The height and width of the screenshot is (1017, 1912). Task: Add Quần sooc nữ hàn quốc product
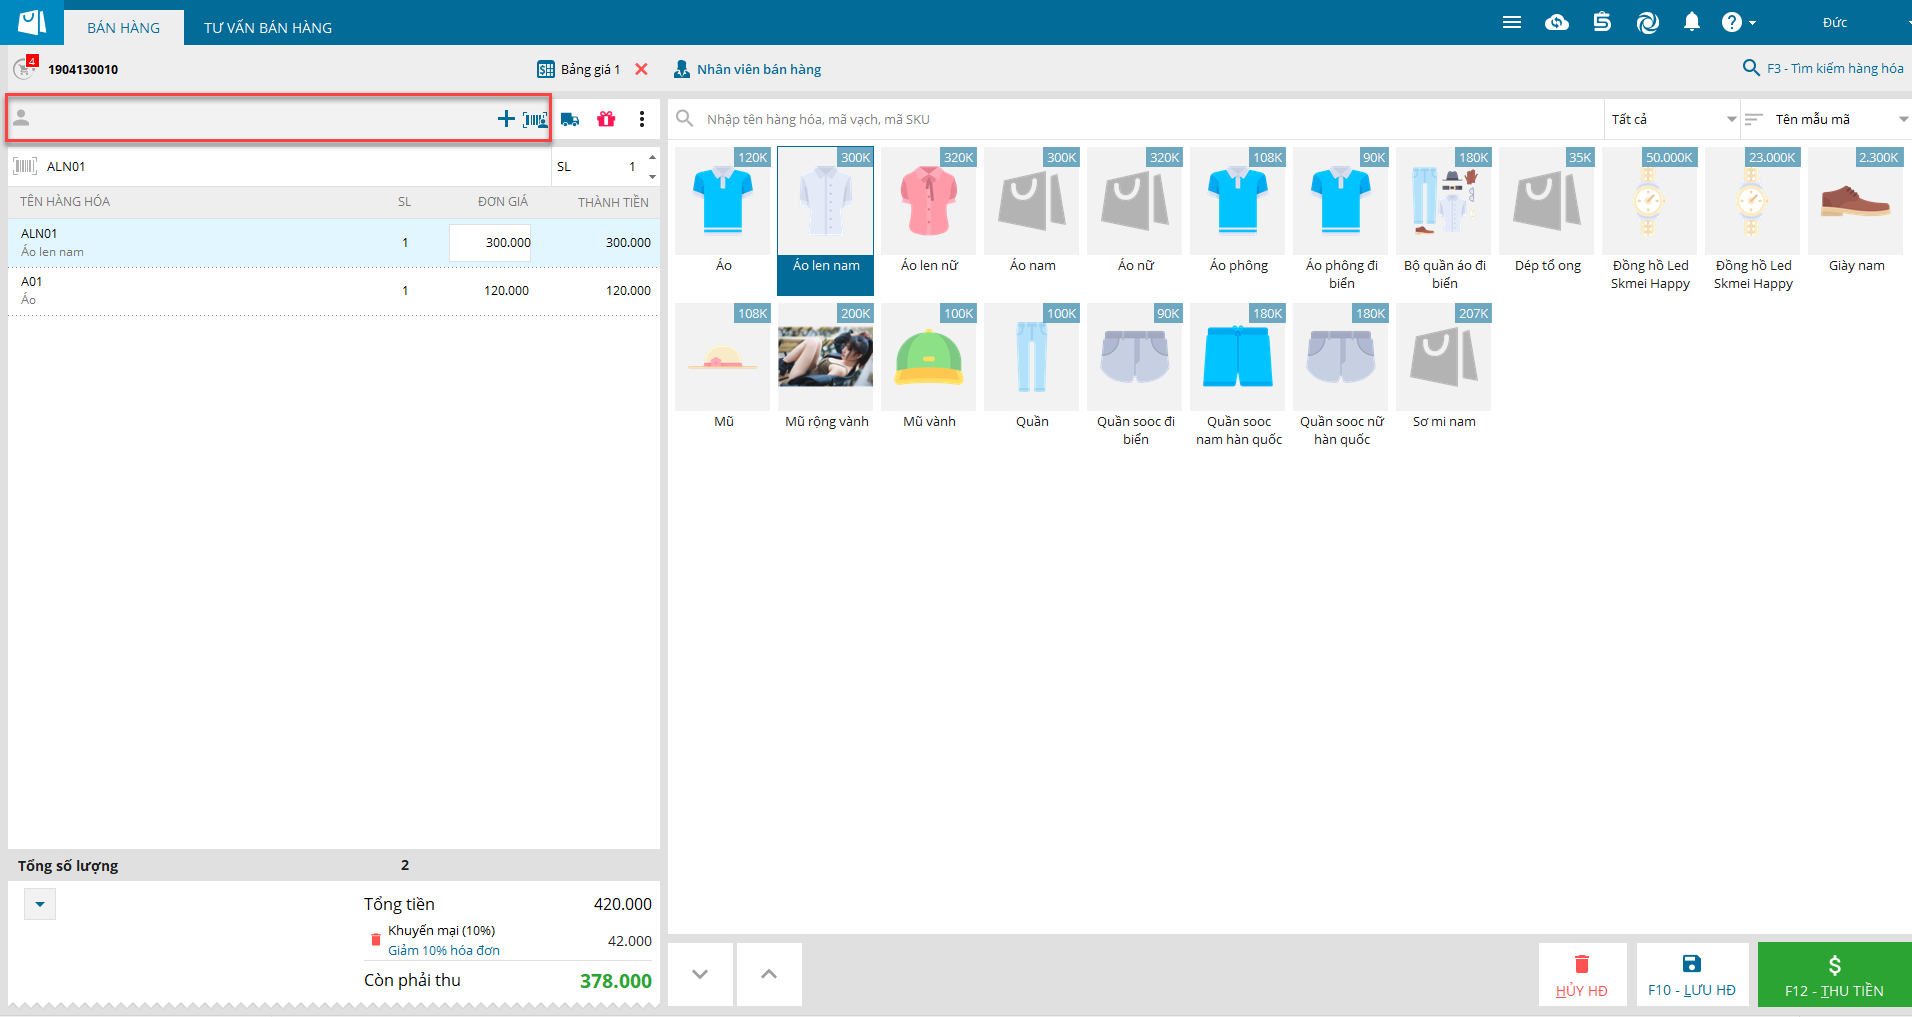pos(1341,376)
